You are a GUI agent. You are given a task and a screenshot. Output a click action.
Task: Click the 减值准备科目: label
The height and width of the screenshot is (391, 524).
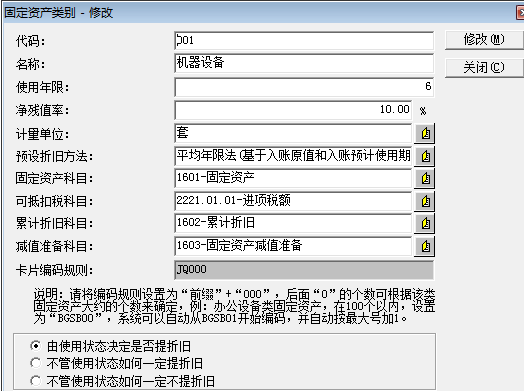pos(54,247)
